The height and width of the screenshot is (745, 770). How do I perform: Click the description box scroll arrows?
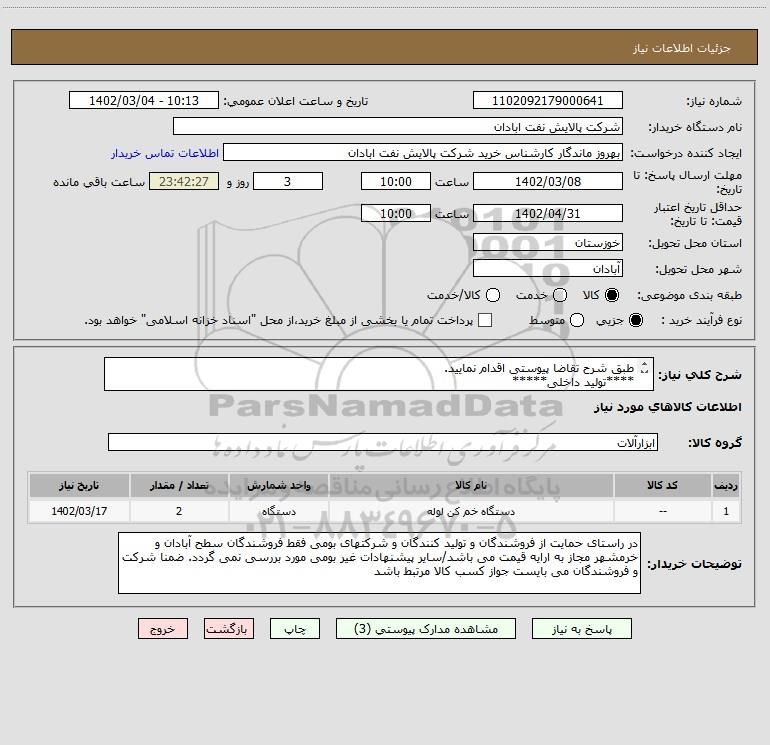pos(644,367)
